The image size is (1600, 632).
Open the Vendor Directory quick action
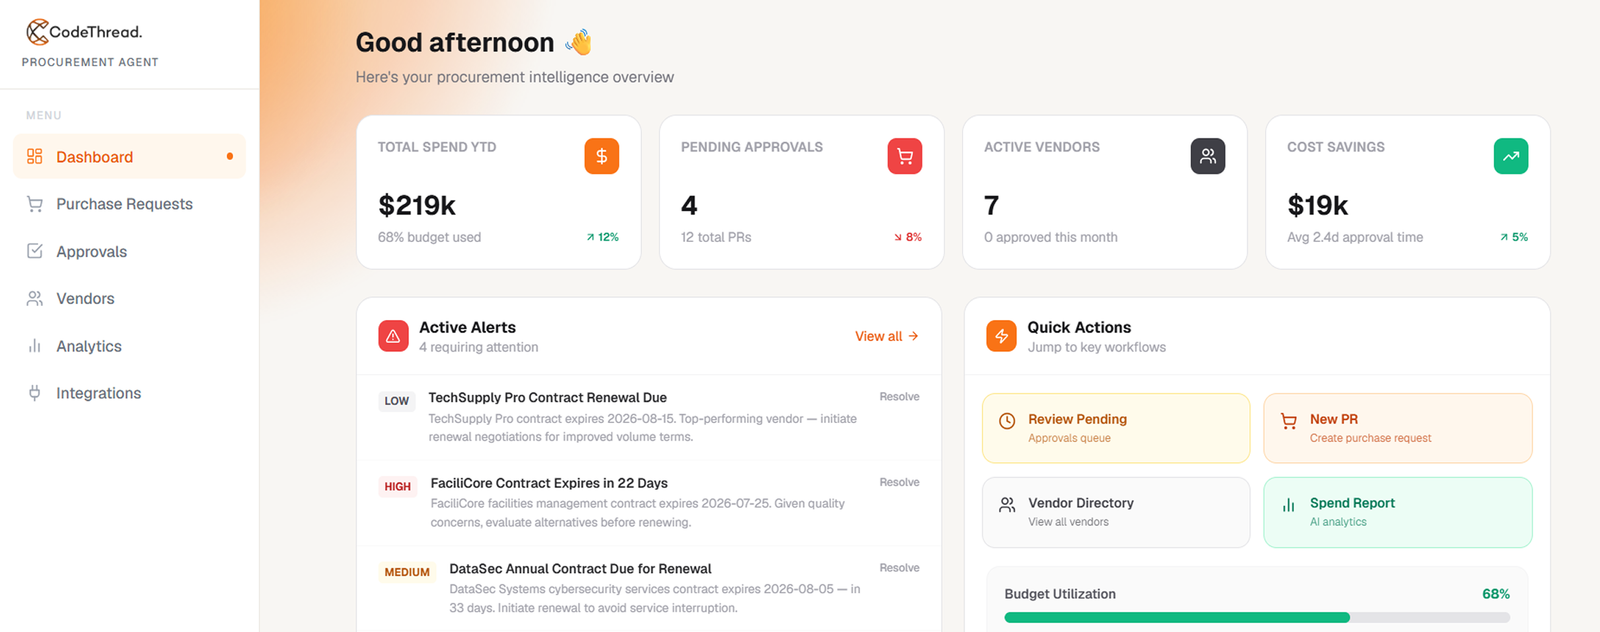click(1116, 512)
